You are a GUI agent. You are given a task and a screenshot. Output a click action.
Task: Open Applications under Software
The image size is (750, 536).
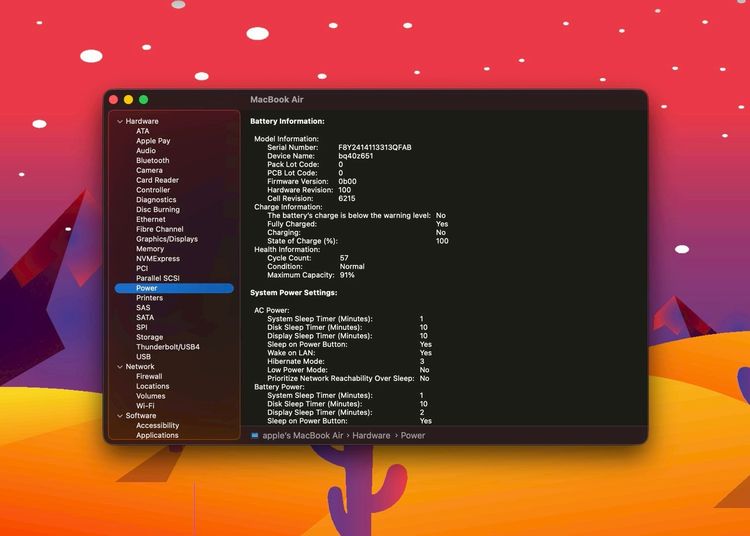coord(157,435)
